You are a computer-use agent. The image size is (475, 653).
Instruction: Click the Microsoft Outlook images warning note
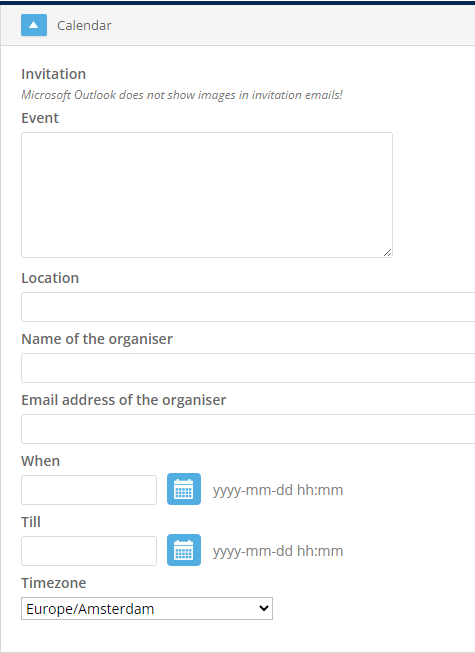(182, 95)
